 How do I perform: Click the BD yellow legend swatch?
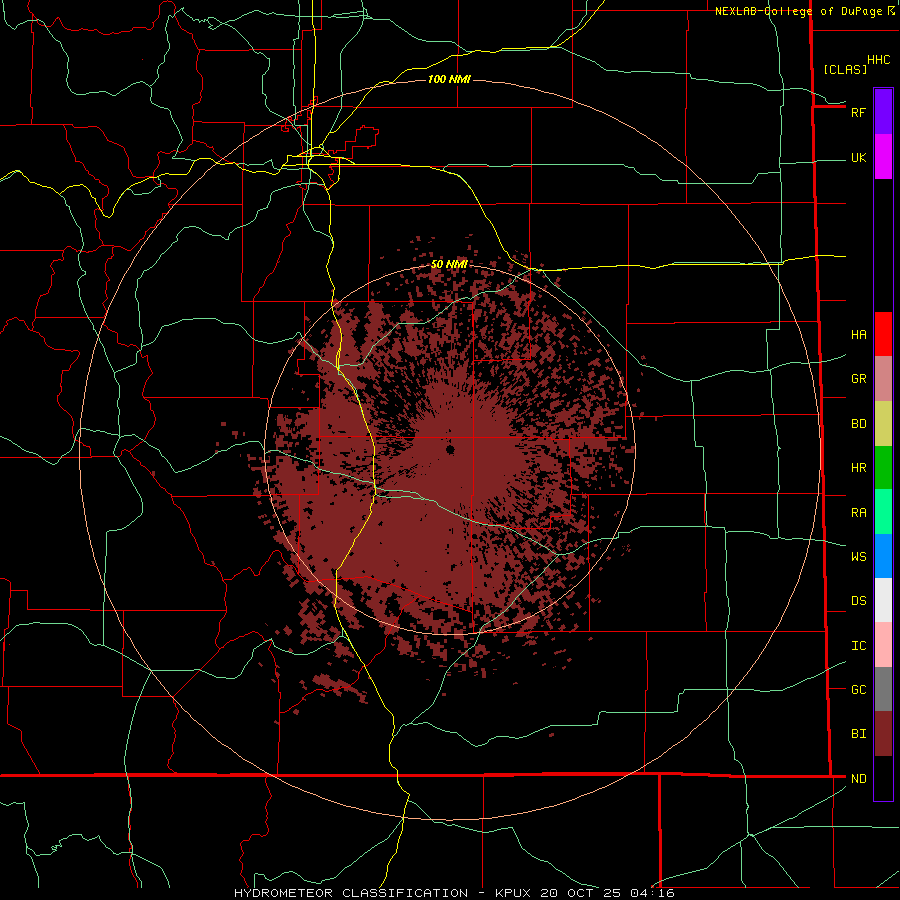pos(883,424)
